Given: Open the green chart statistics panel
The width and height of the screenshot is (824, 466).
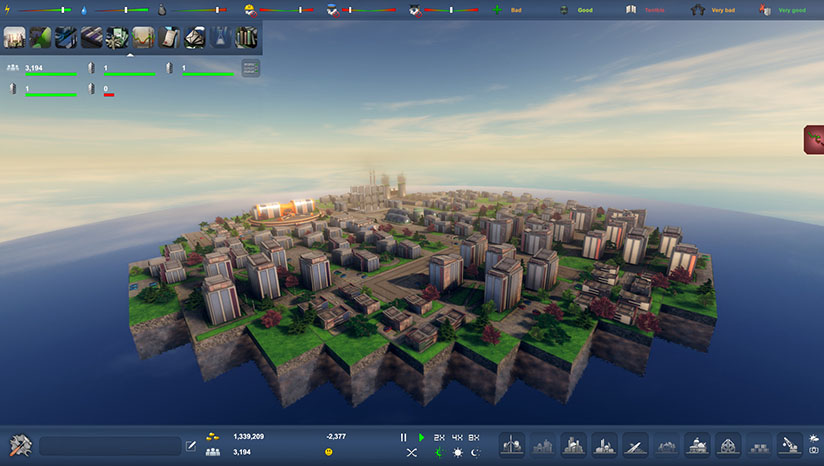Looking at the screenshot, I should tap(40, 38).
